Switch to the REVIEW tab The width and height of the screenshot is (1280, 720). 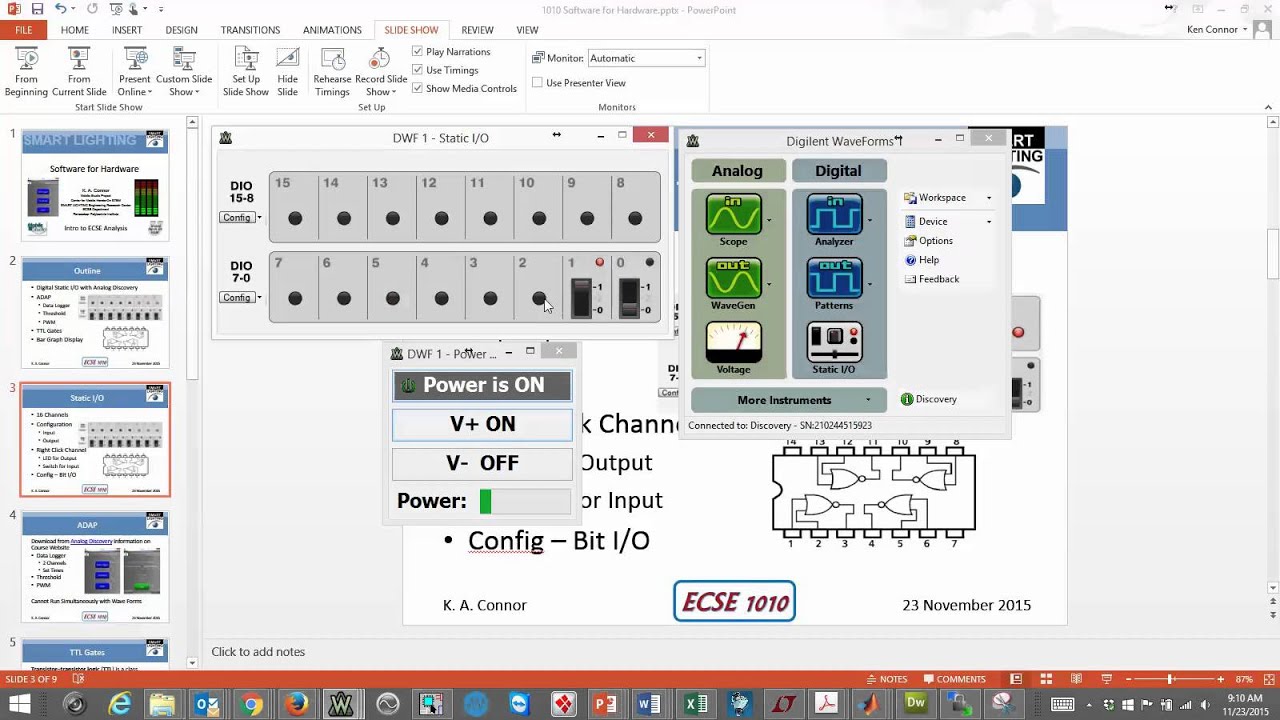coord(477,30)
